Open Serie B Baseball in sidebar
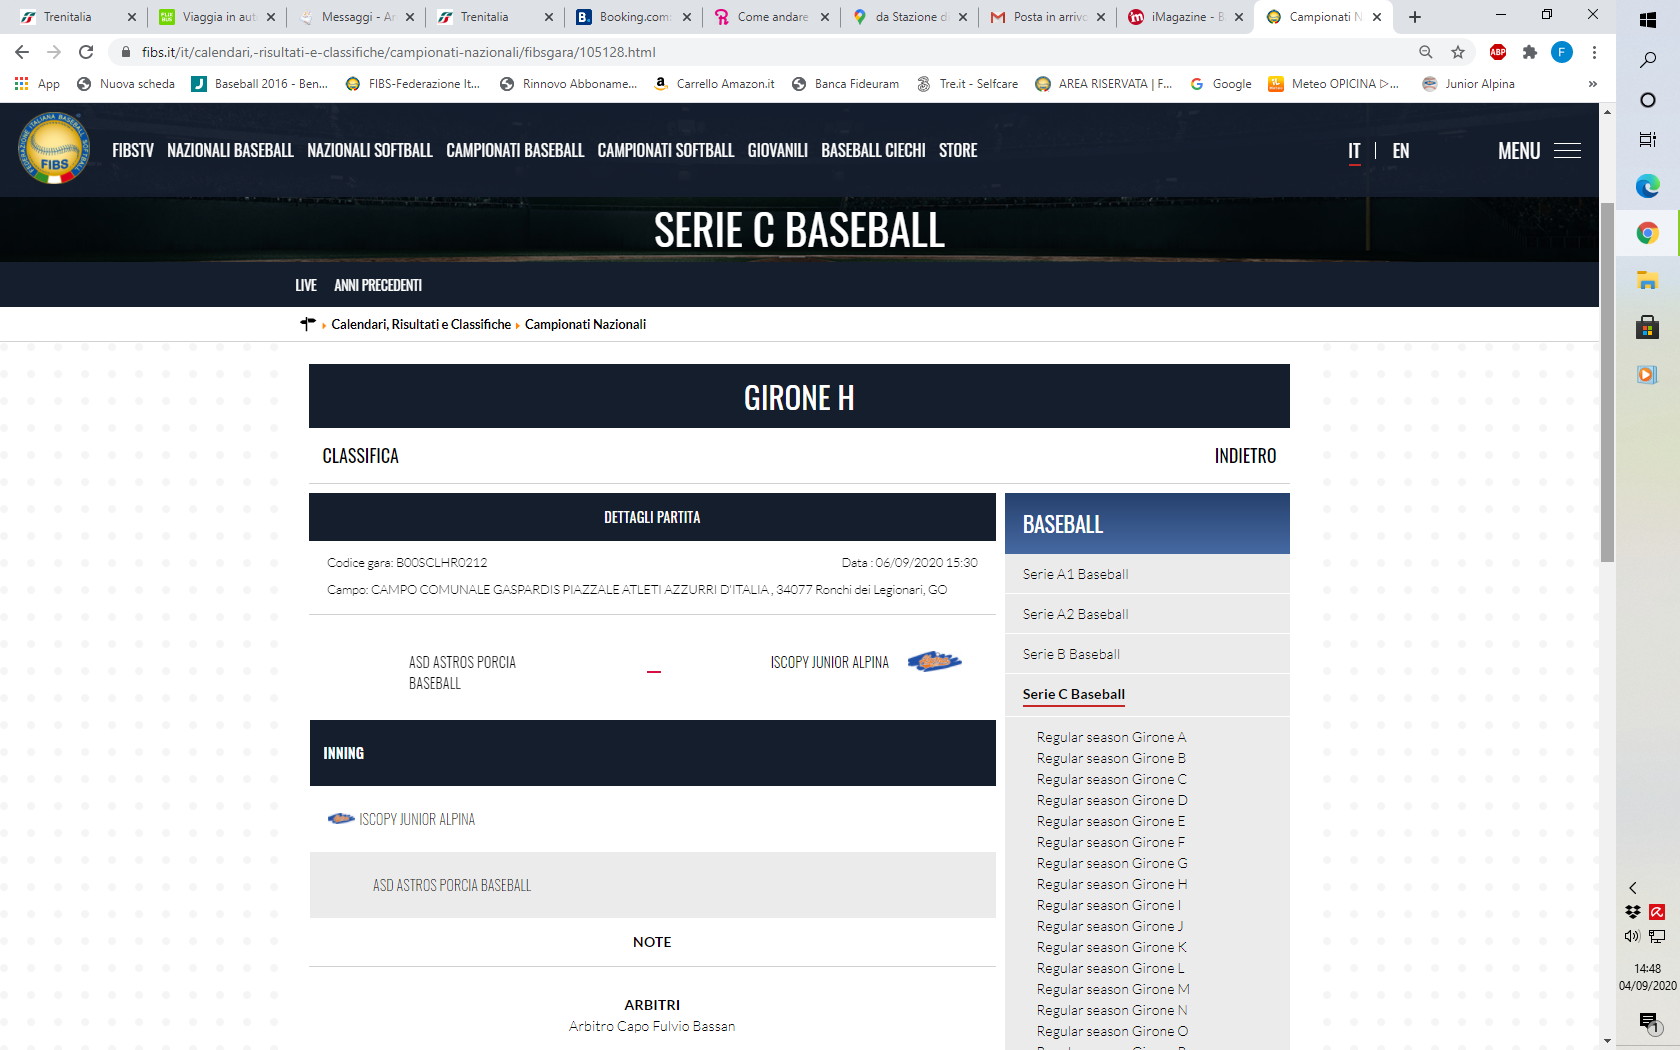1680x1050 pixels. coord(1071,654)
